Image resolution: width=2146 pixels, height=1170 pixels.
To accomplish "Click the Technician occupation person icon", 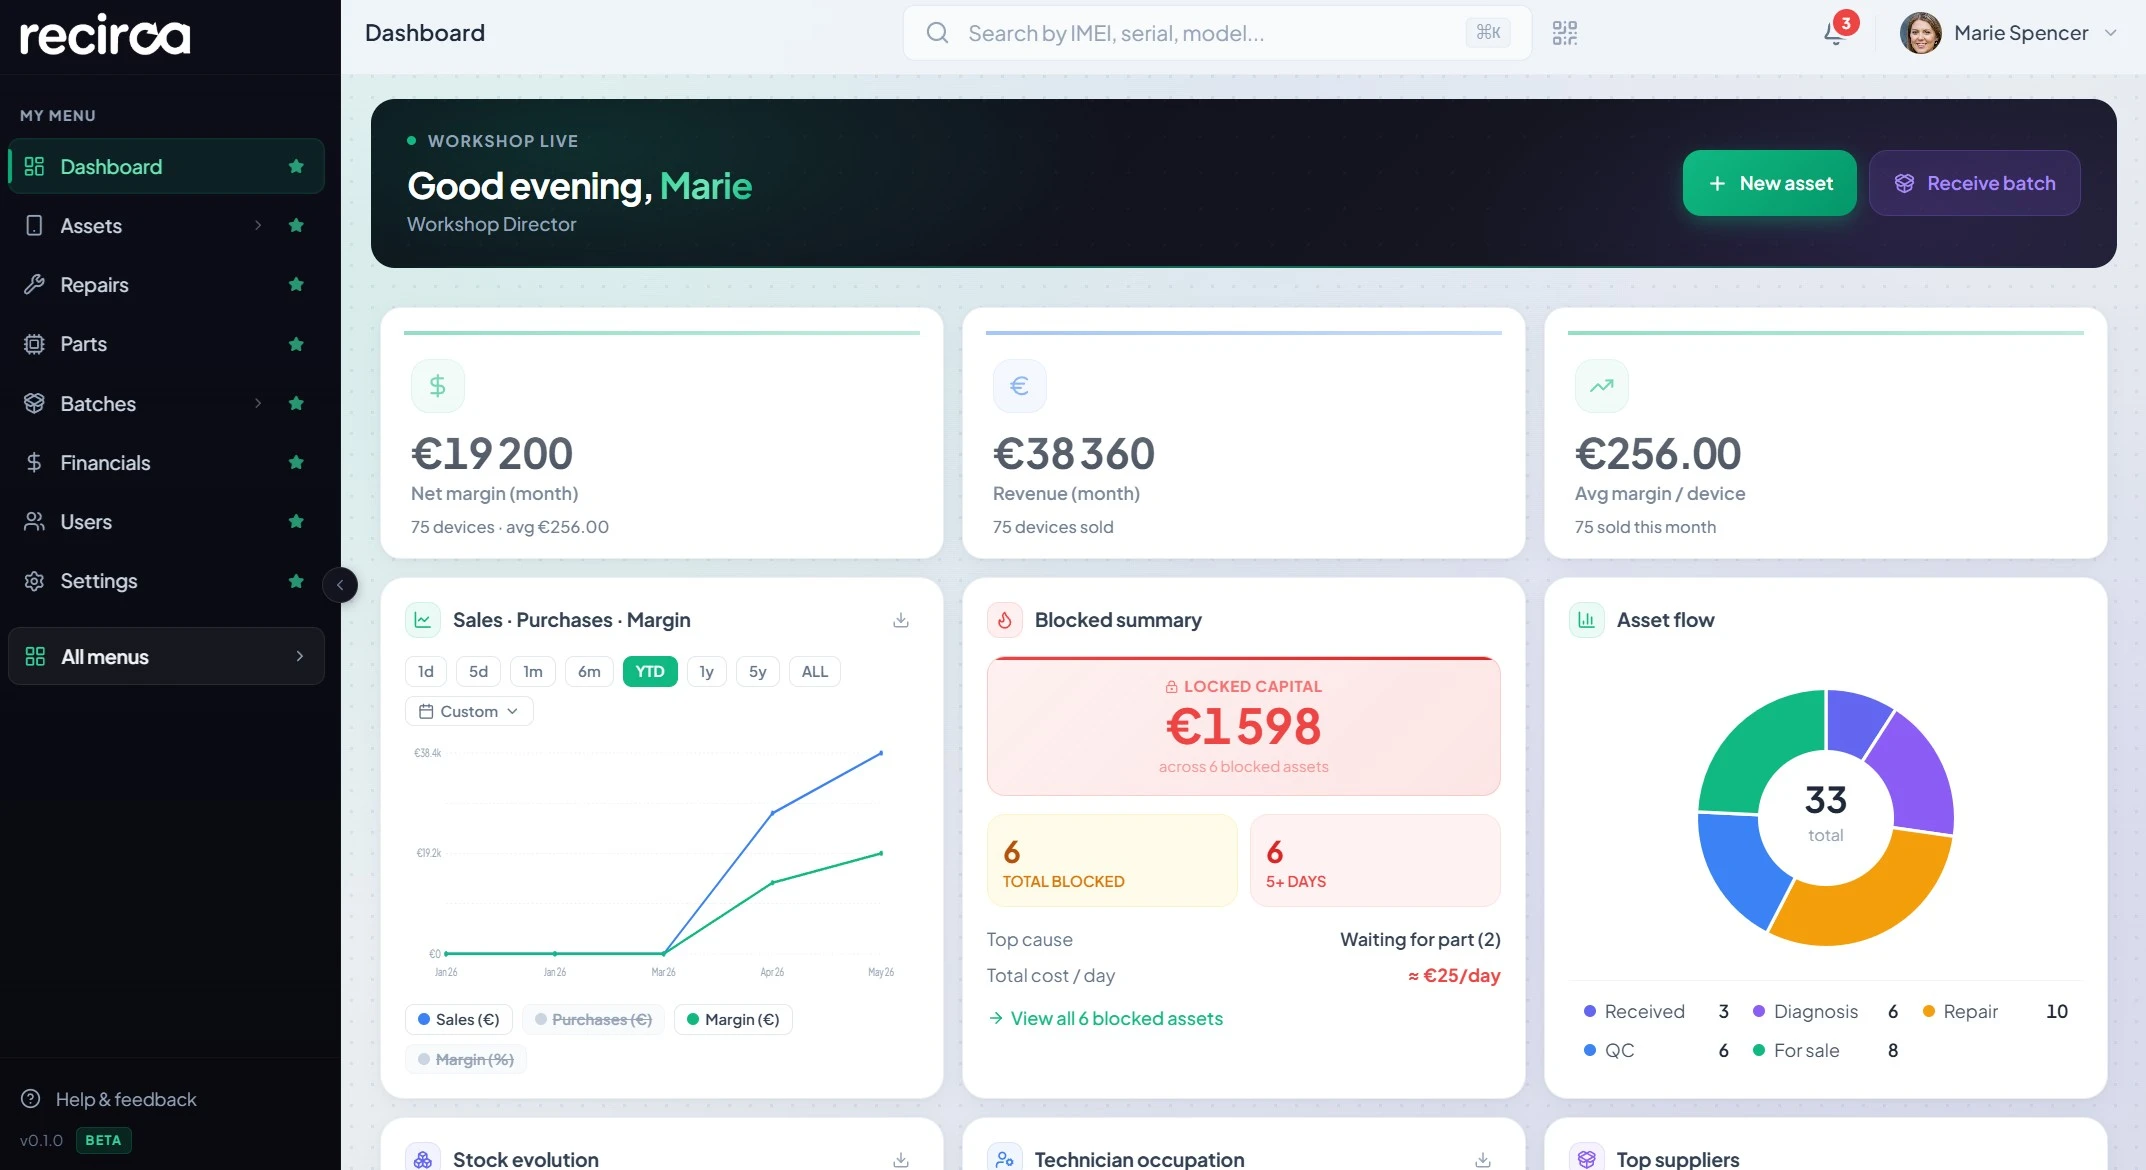I will (1005, 1158).
